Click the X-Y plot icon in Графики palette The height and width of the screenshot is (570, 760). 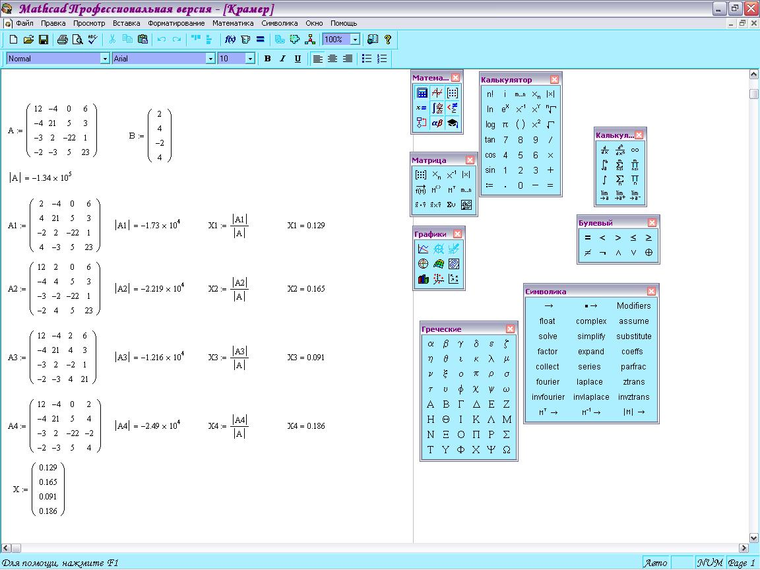(x=422, y=249)
